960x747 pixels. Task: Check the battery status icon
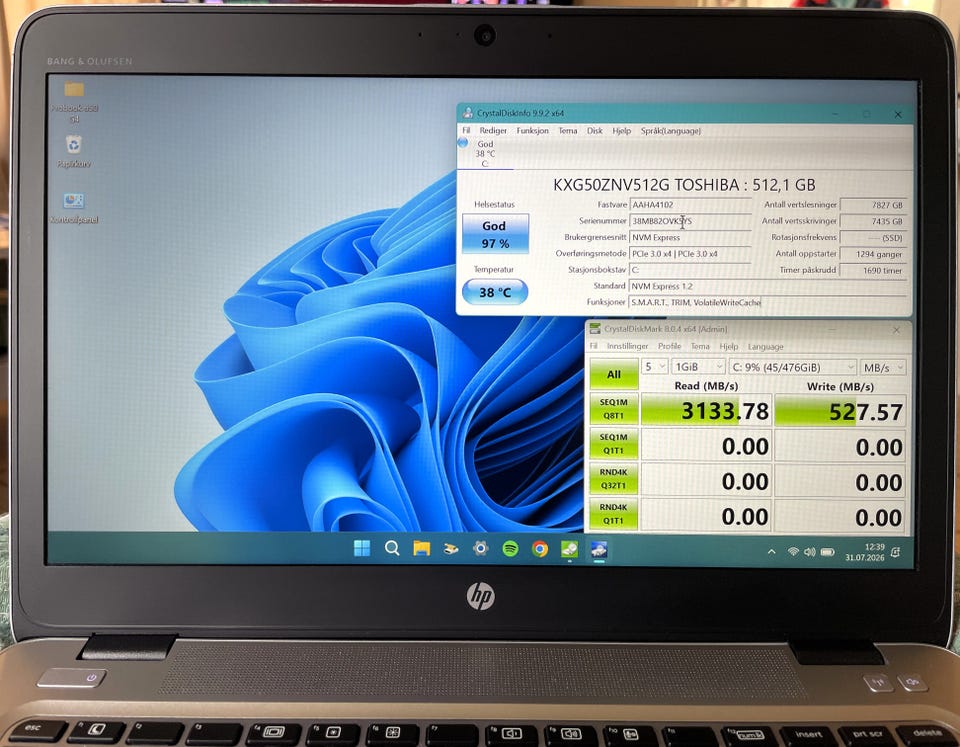[827, 552]
